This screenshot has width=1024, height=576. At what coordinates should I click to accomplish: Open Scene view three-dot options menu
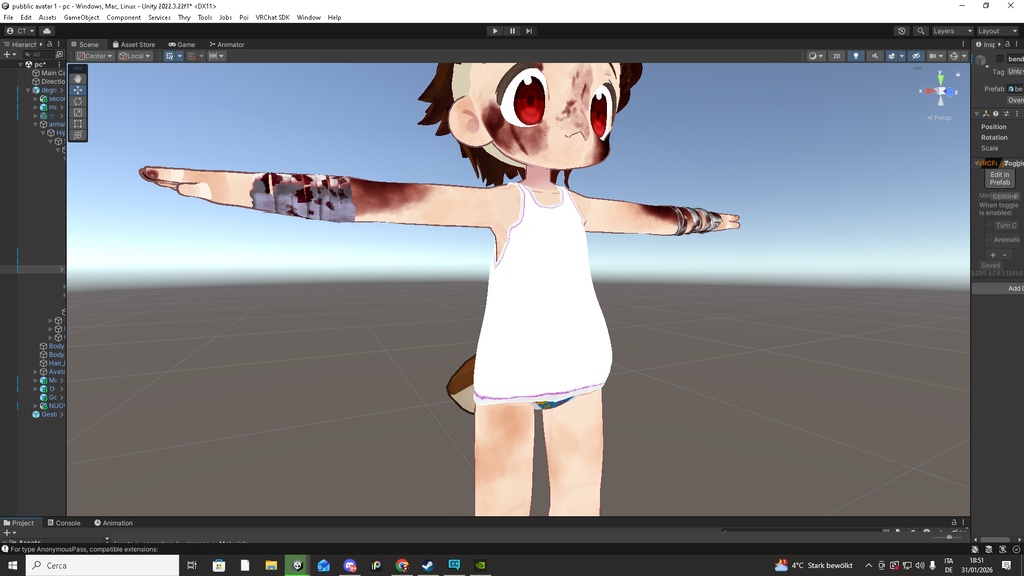[963, 44]
